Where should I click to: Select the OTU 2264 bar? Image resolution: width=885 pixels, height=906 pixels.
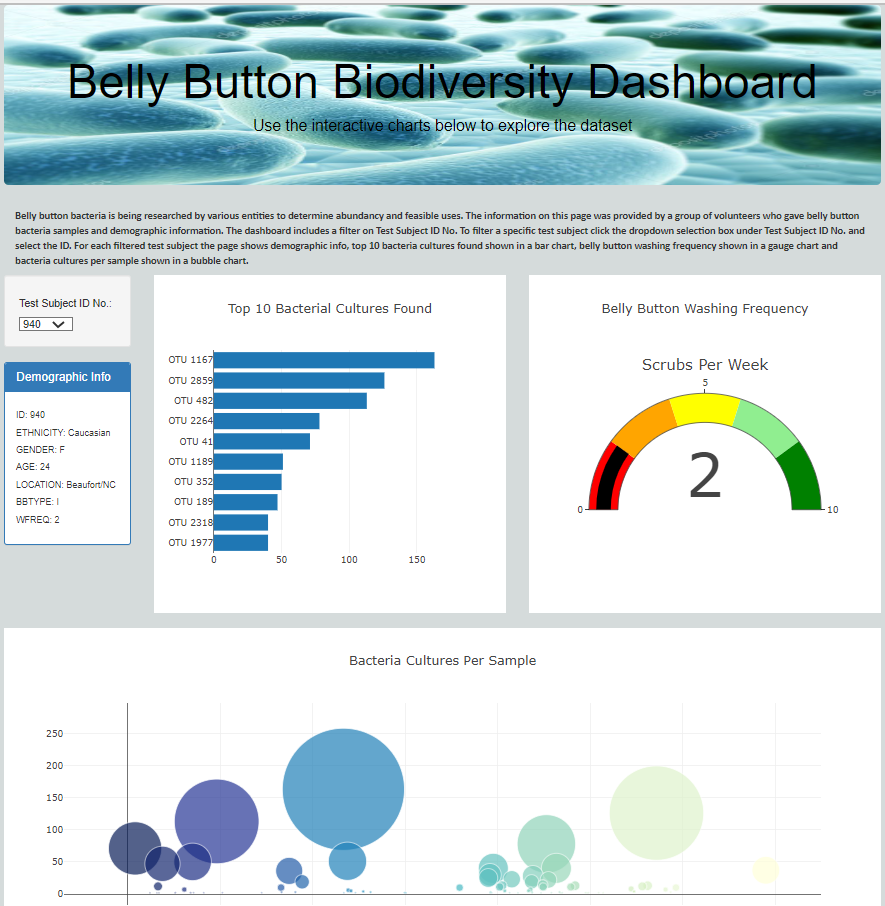(x=266, y=421)
